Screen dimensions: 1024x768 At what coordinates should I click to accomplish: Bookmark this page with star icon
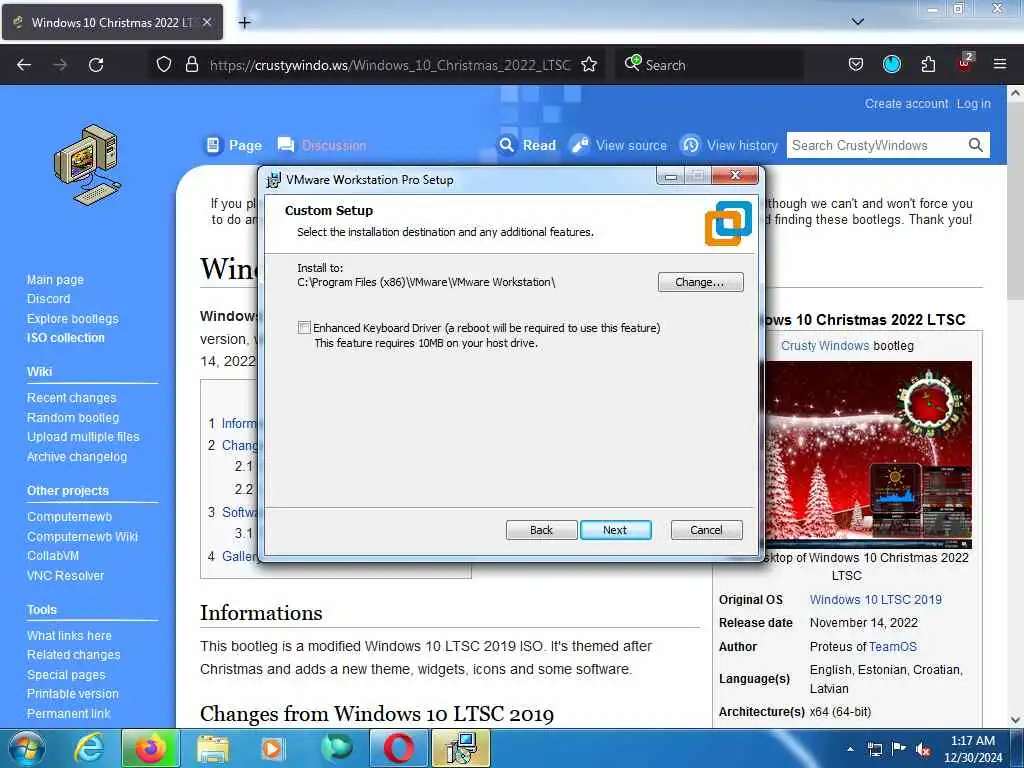589,64
